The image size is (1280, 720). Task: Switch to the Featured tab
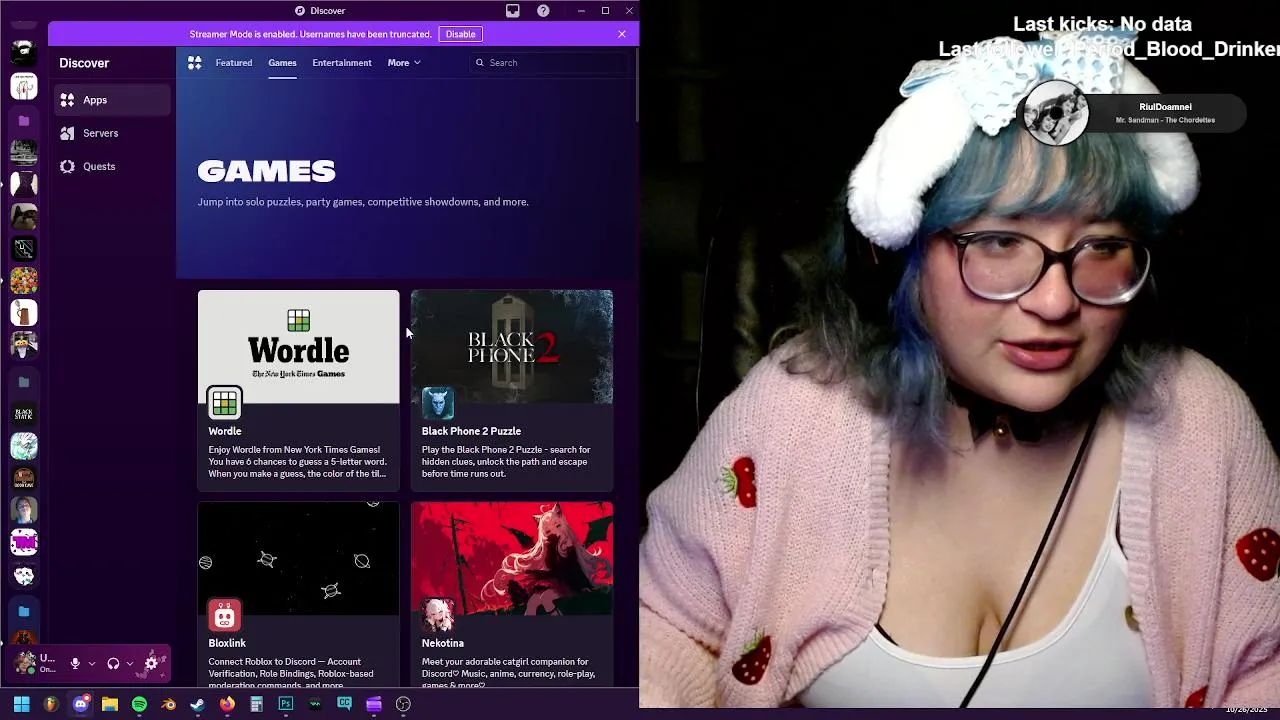[x=234, y=63]
